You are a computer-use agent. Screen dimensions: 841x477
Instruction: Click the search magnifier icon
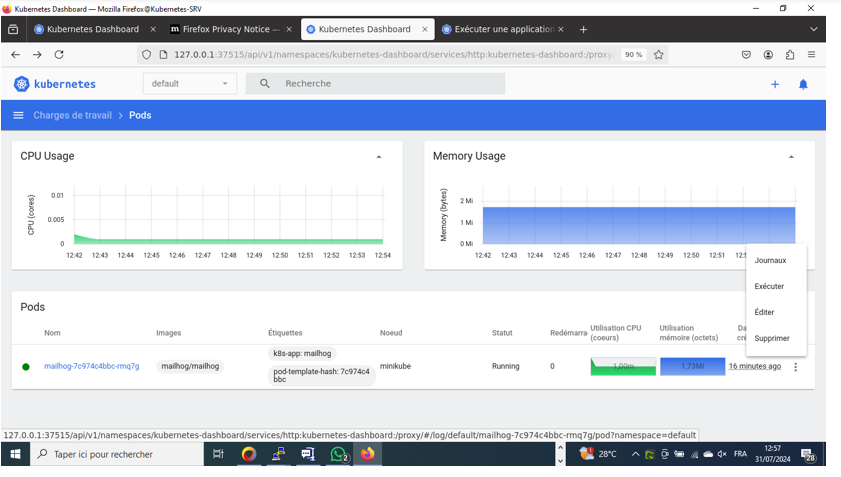tap(265, 84)
